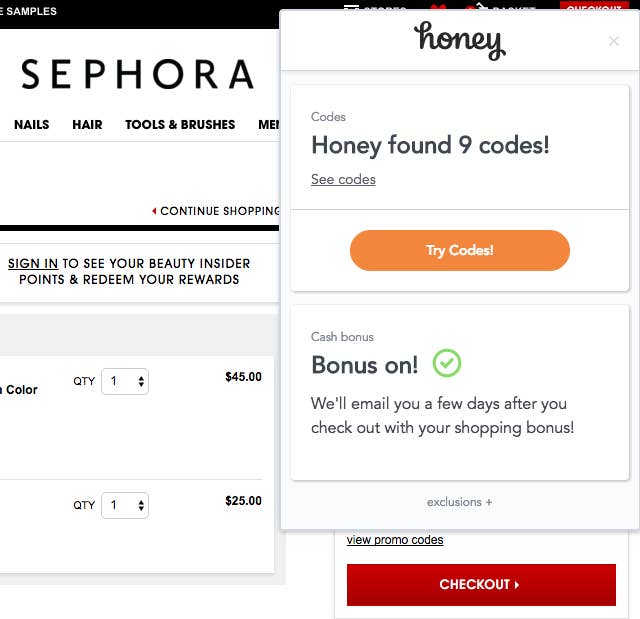Click the Sephora logo
Viewport: 640px width, 619px height.
click(x=138, y=74)
